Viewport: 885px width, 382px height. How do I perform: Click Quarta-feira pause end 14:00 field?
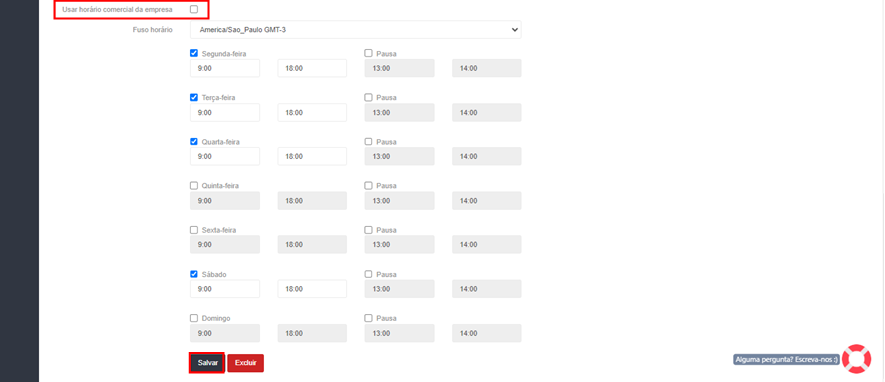[x=487, y=156]
